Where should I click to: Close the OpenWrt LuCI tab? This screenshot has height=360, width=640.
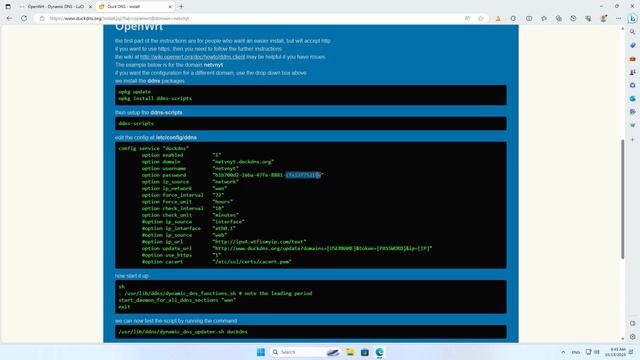90,7
